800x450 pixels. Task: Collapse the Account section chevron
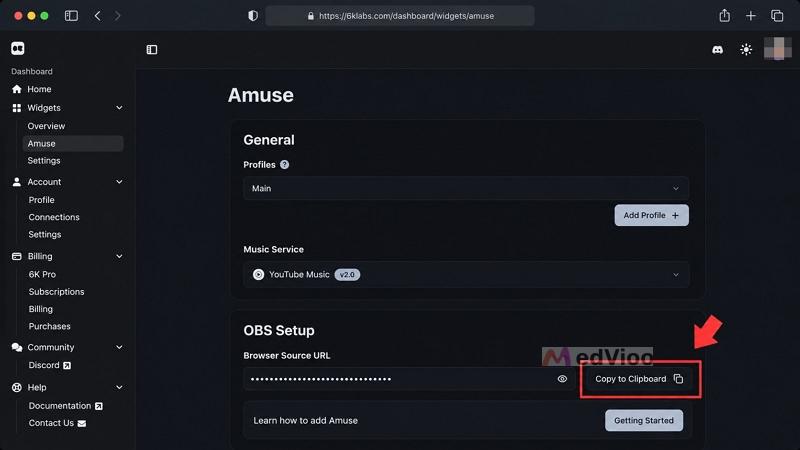pyautogui.click(x=119, y=182)
